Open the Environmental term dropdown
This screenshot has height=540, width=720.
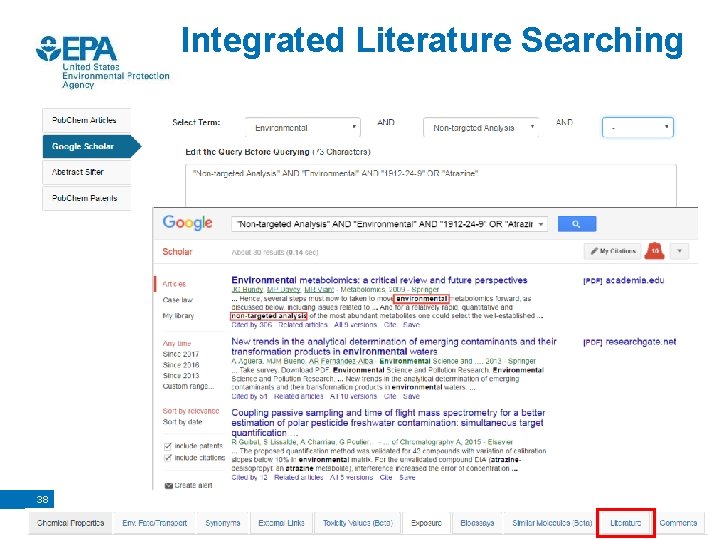[x=303, y=128]
